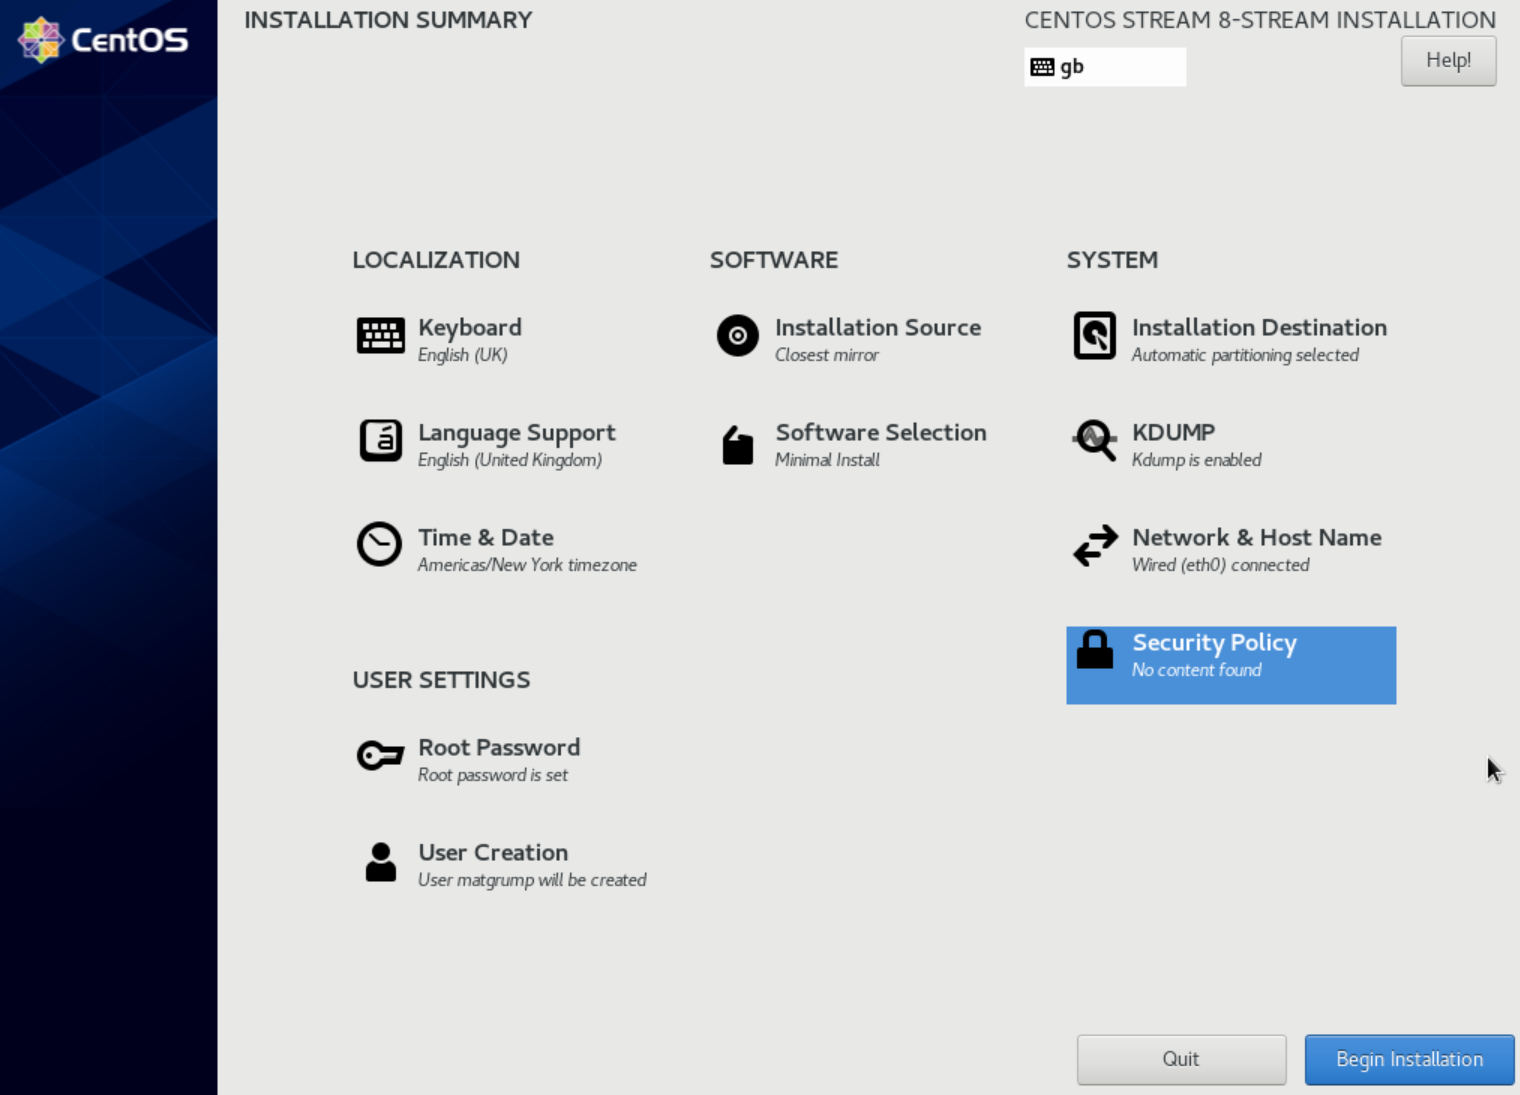Open the Keyboard layout keyboard icon
The width and height of the screenshot is (1520, 1095).
pyautogui.click(x=381, y=336)
